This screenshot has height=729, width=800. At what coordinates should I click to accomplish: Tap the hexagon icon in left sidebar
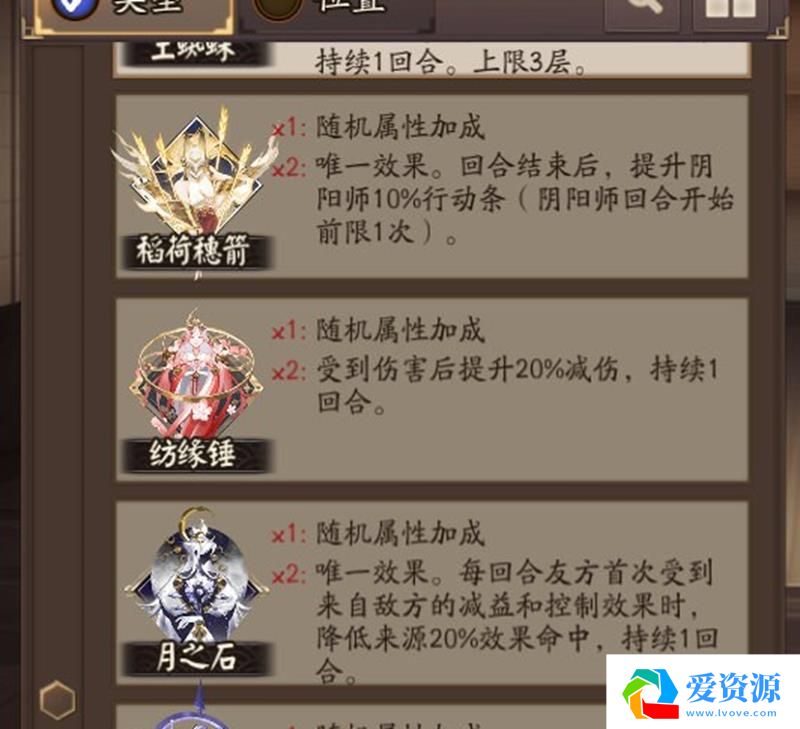coord(57,699)
